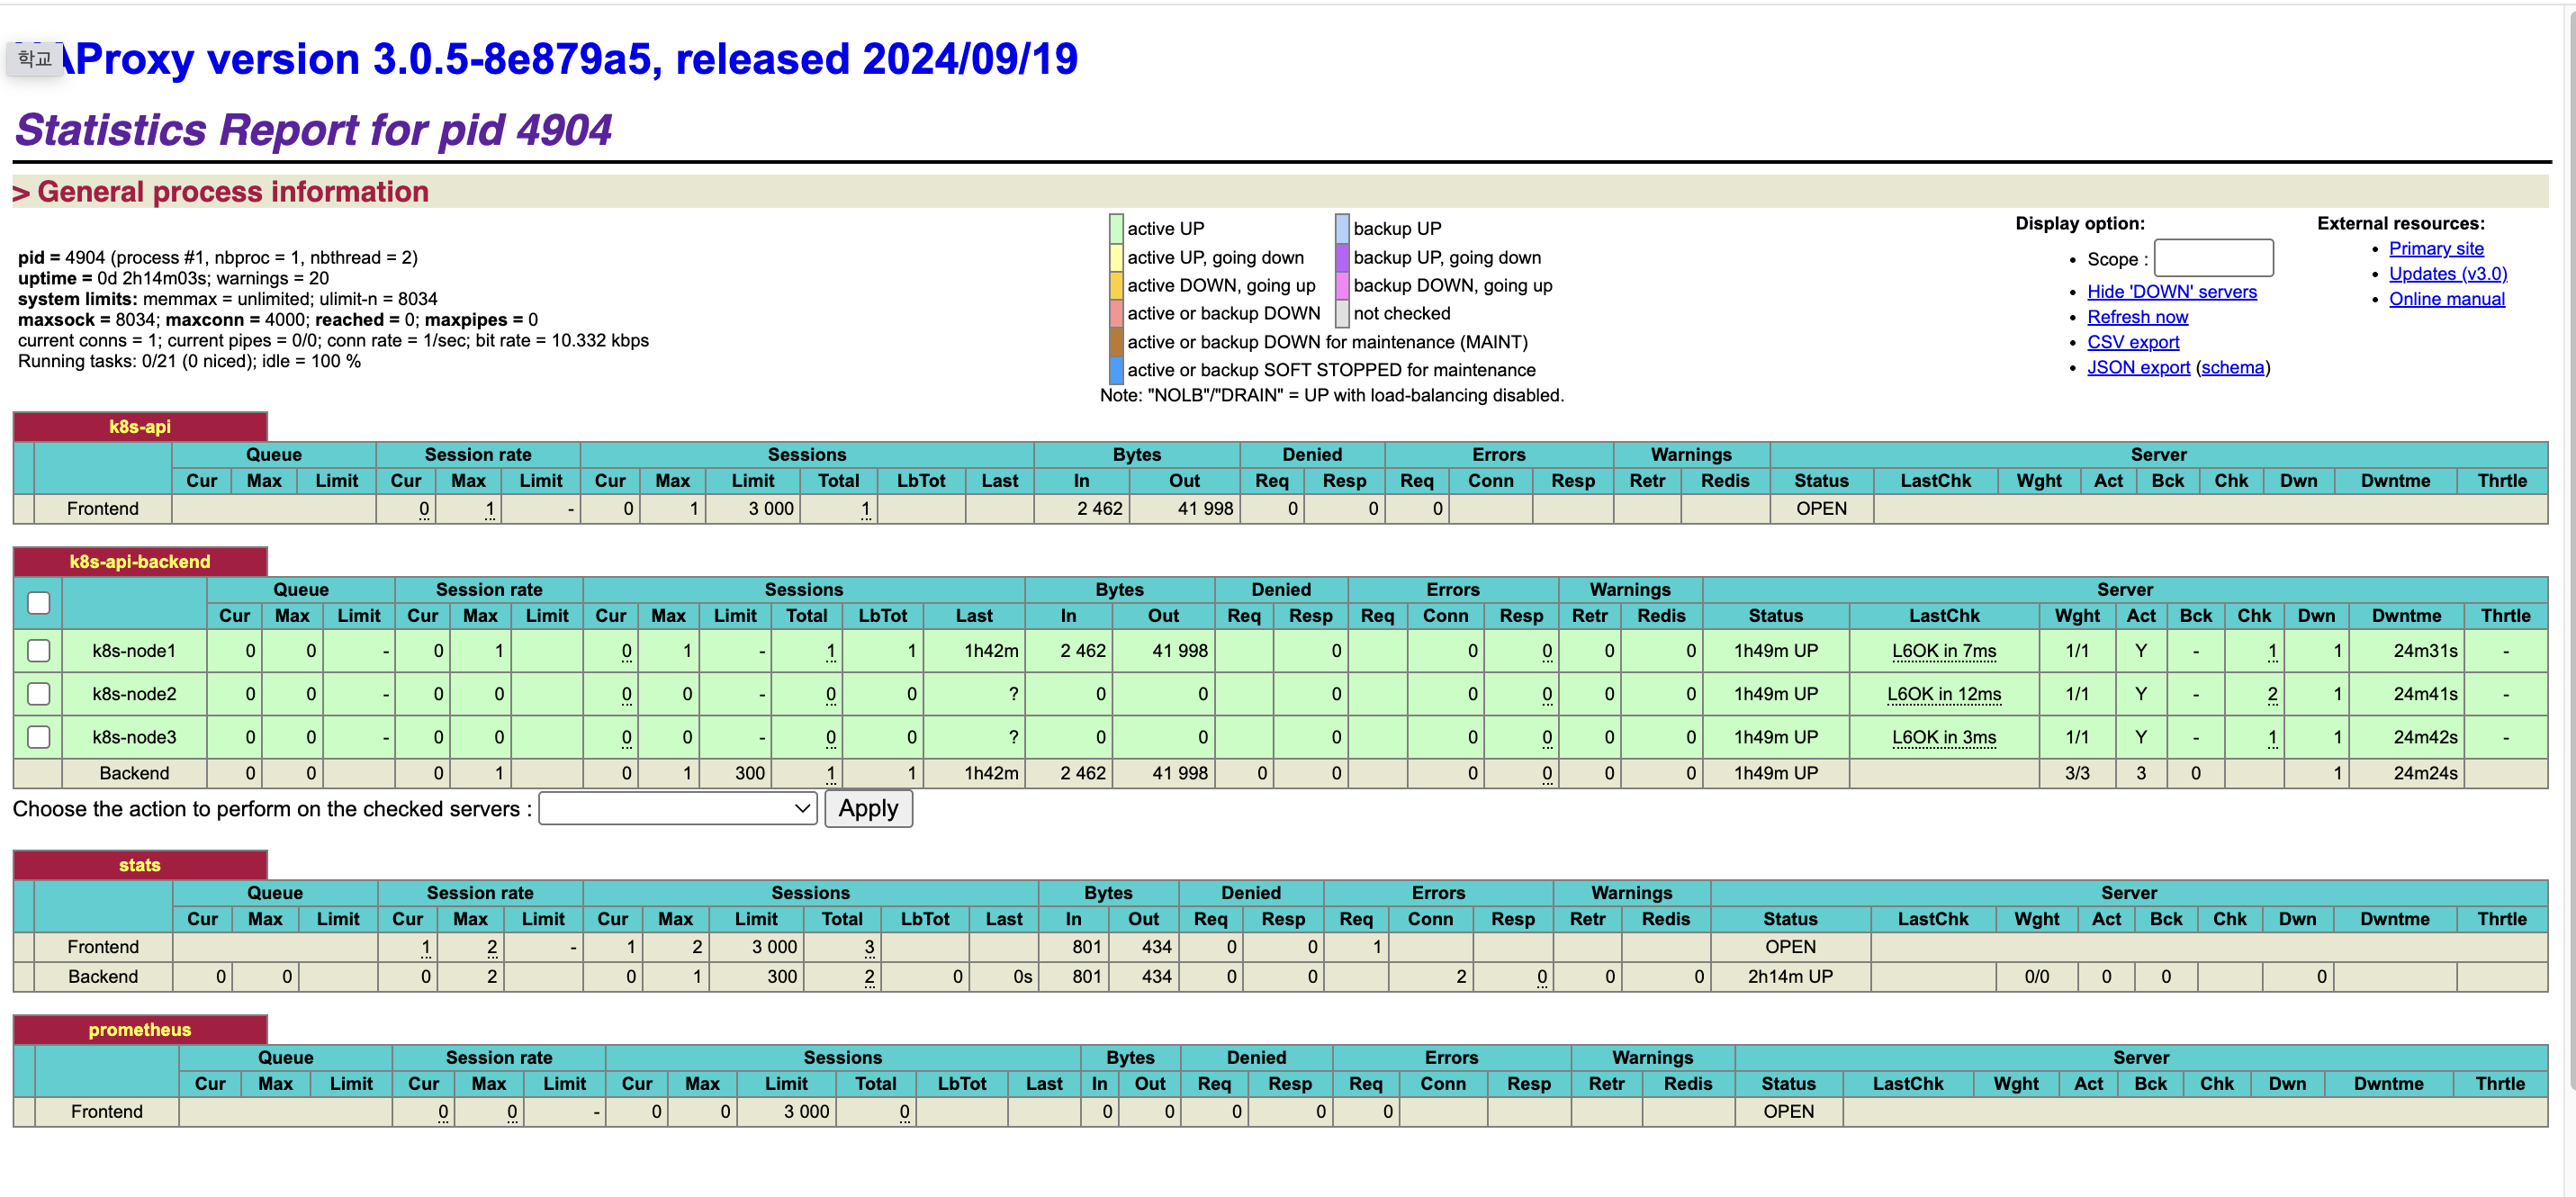The width and height of the screenshot is (2576, 1197).
Task: Click the active UP green legend swatch
Action: (1116, 228)
